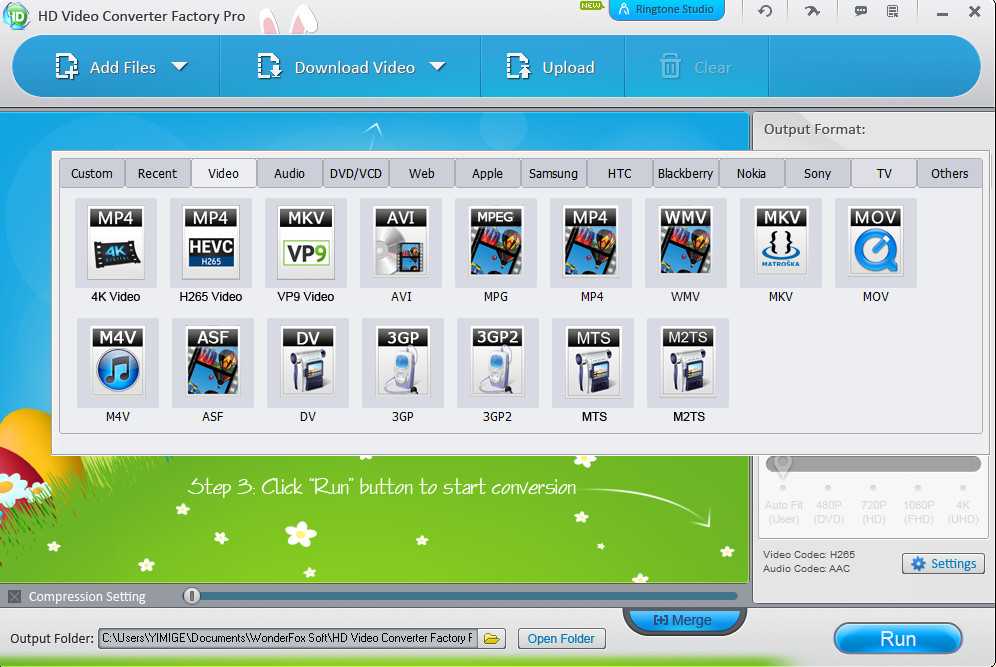Choose the MTS format icon

pyautogui.click(x=593, y=363)
